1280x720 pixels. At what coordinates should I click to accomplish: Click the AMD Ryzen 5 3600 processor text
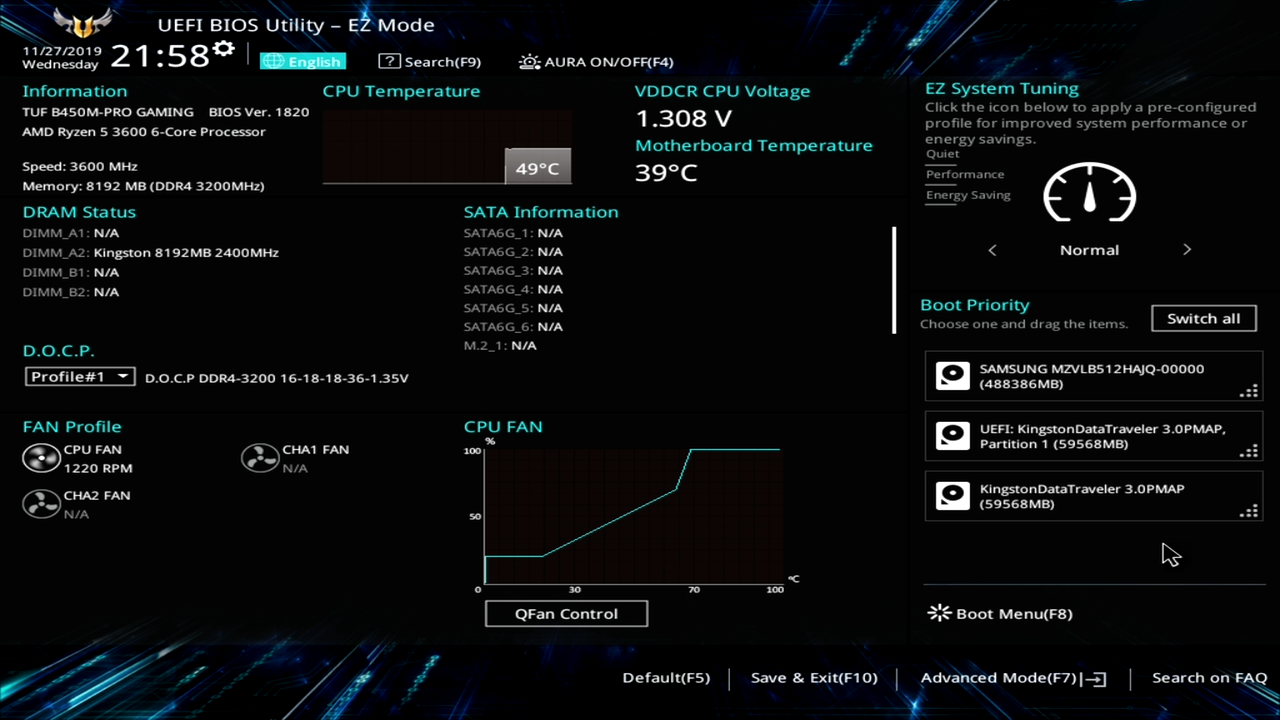point(144,132)
